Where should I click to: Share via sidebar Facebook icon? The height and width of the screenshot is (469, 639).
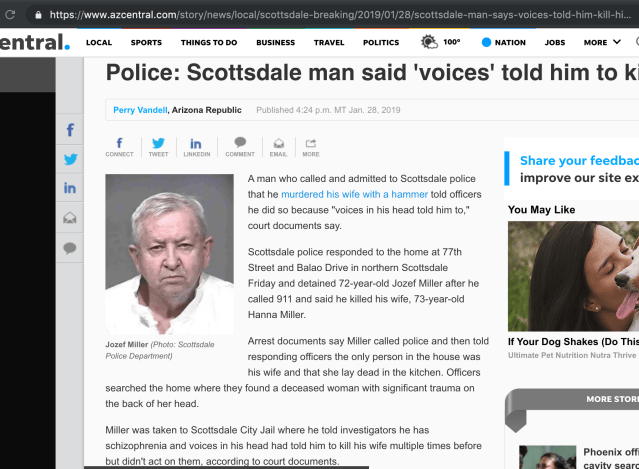coord(70,130)
